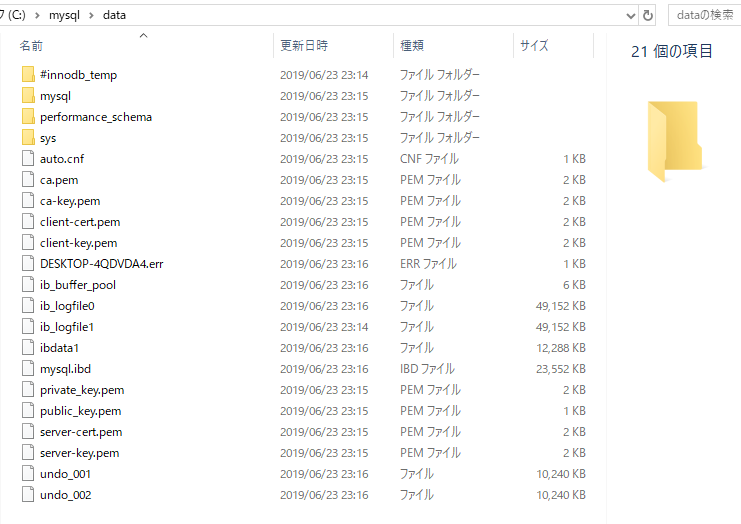
Task: Select the auto.cnf file icon
Action: (28, 158)
